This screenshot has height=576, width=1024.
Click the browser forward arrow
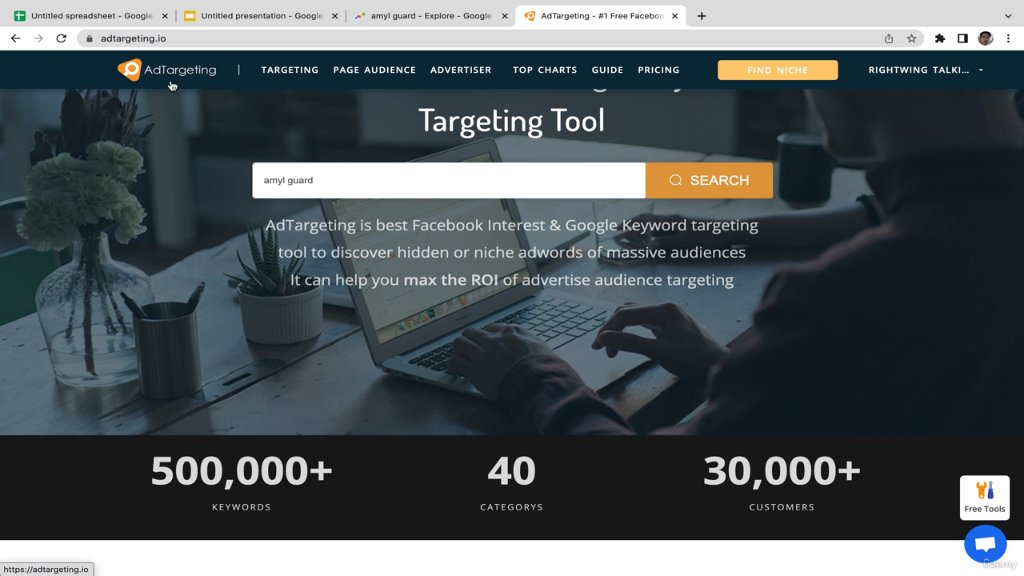[39, 39]
